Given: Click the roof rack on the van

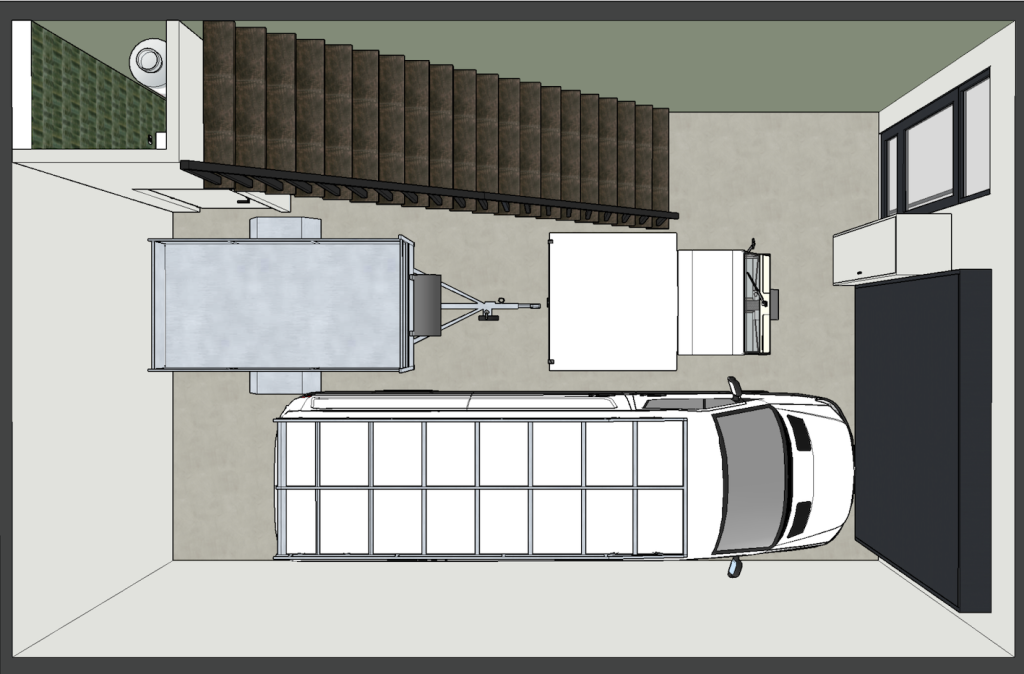Looking at the screenshot, I should pyautogui.click(x=480, y=488).
